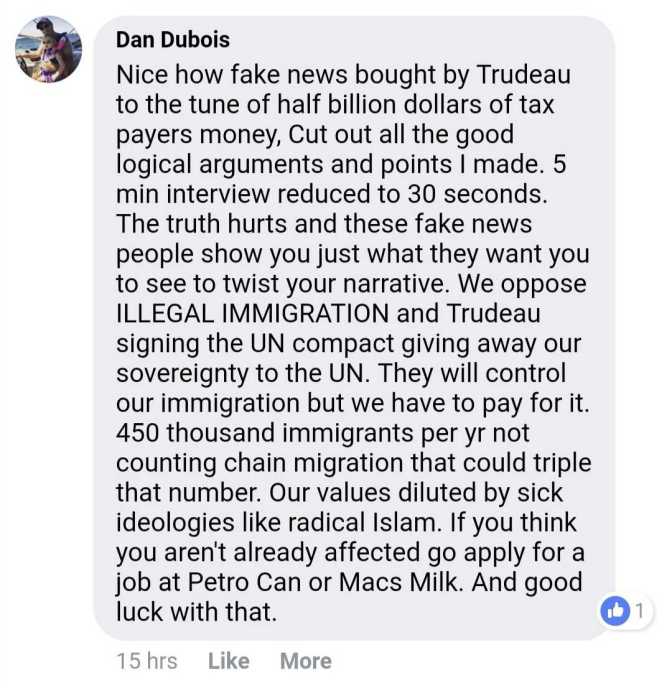Screen dimensions: 672x688
Task: Open comment permalink via 15 hrs
Action: pos(147,661)
